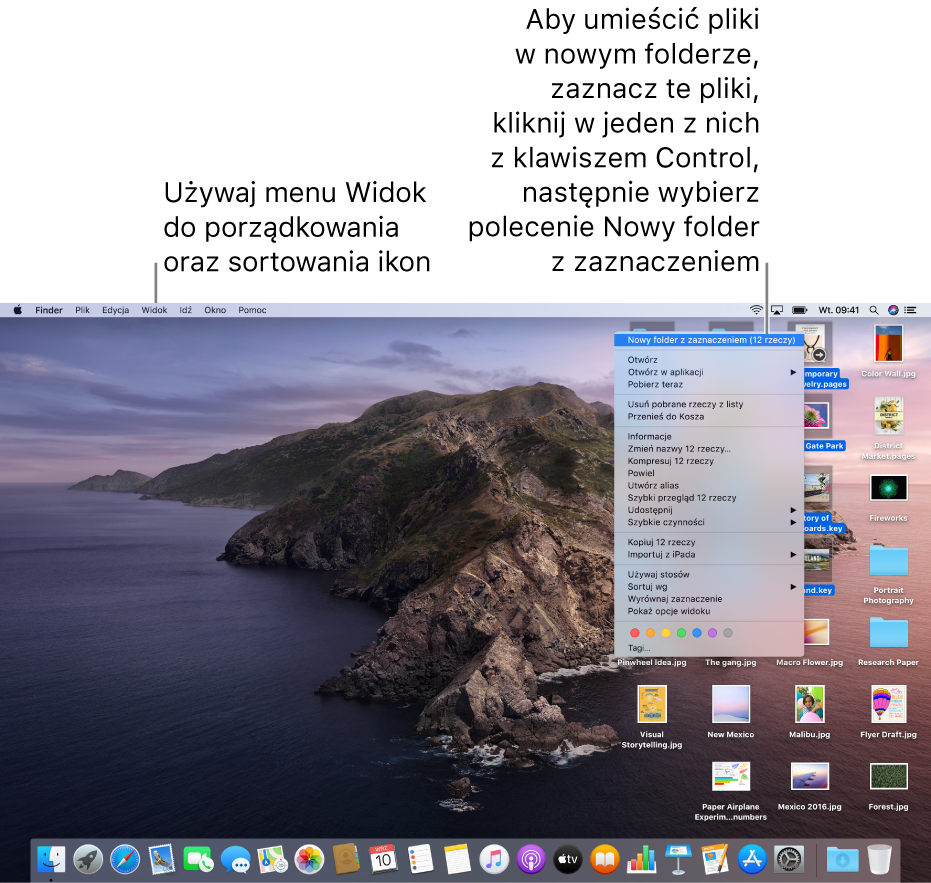Open Contacts app in Dock

346,859
